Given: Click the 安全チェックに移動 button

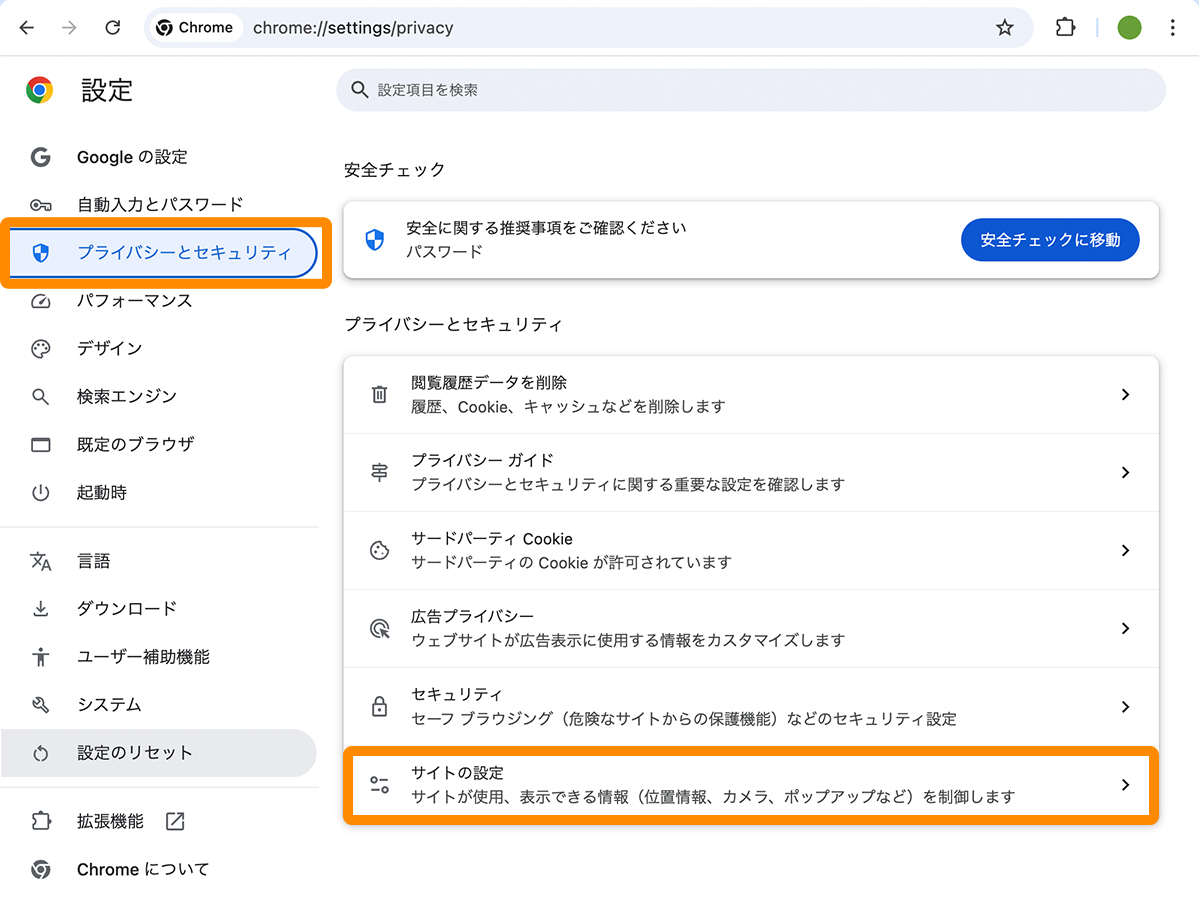Looking at the screenshot, I should coord(1050,239).
